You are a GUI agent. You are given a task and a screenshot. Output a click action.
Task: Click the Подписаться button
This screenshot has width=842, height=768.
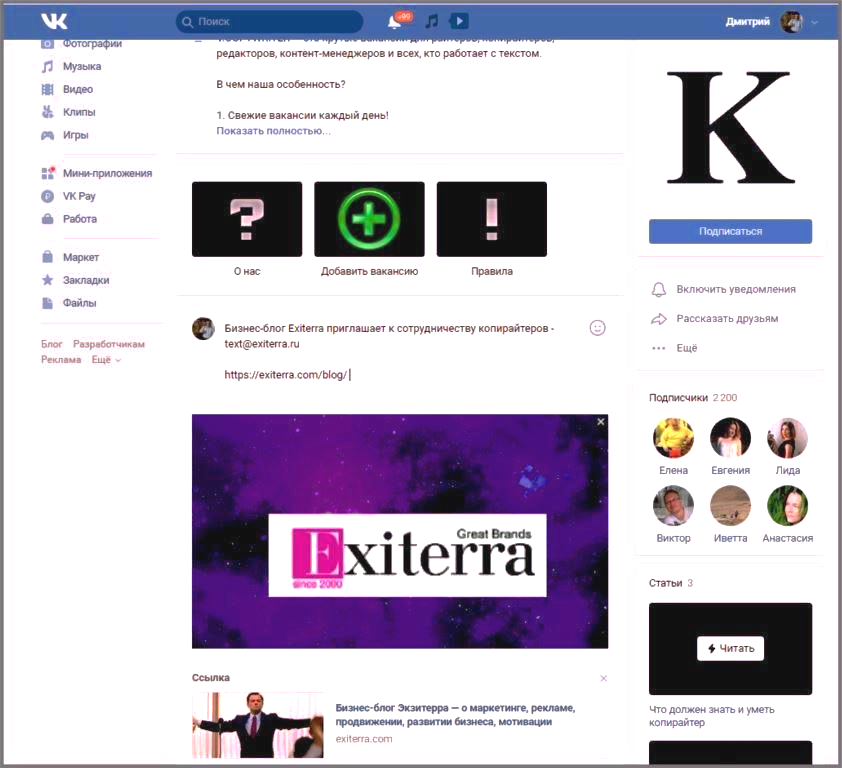click(x=730, y=231)
